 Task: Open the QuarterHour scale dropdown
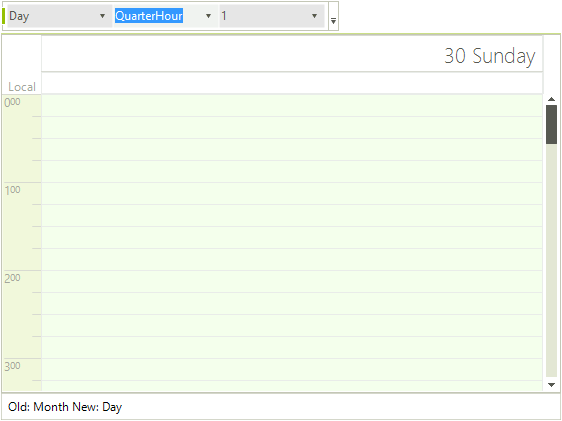[208, 16]
